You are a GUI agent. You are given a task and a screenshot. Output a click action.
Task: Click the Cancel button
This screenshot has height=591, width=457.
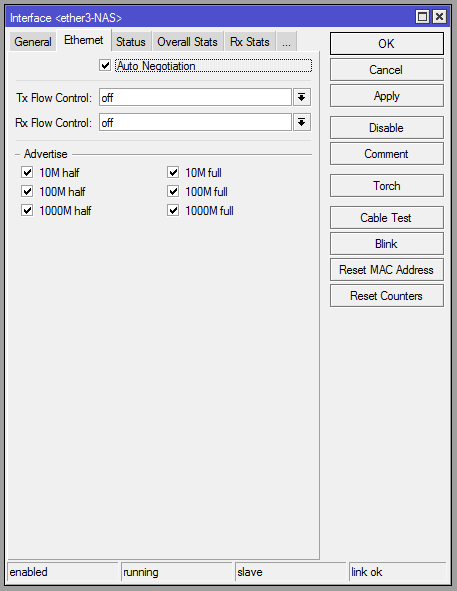pyautogui.click(x=387, y=70)
